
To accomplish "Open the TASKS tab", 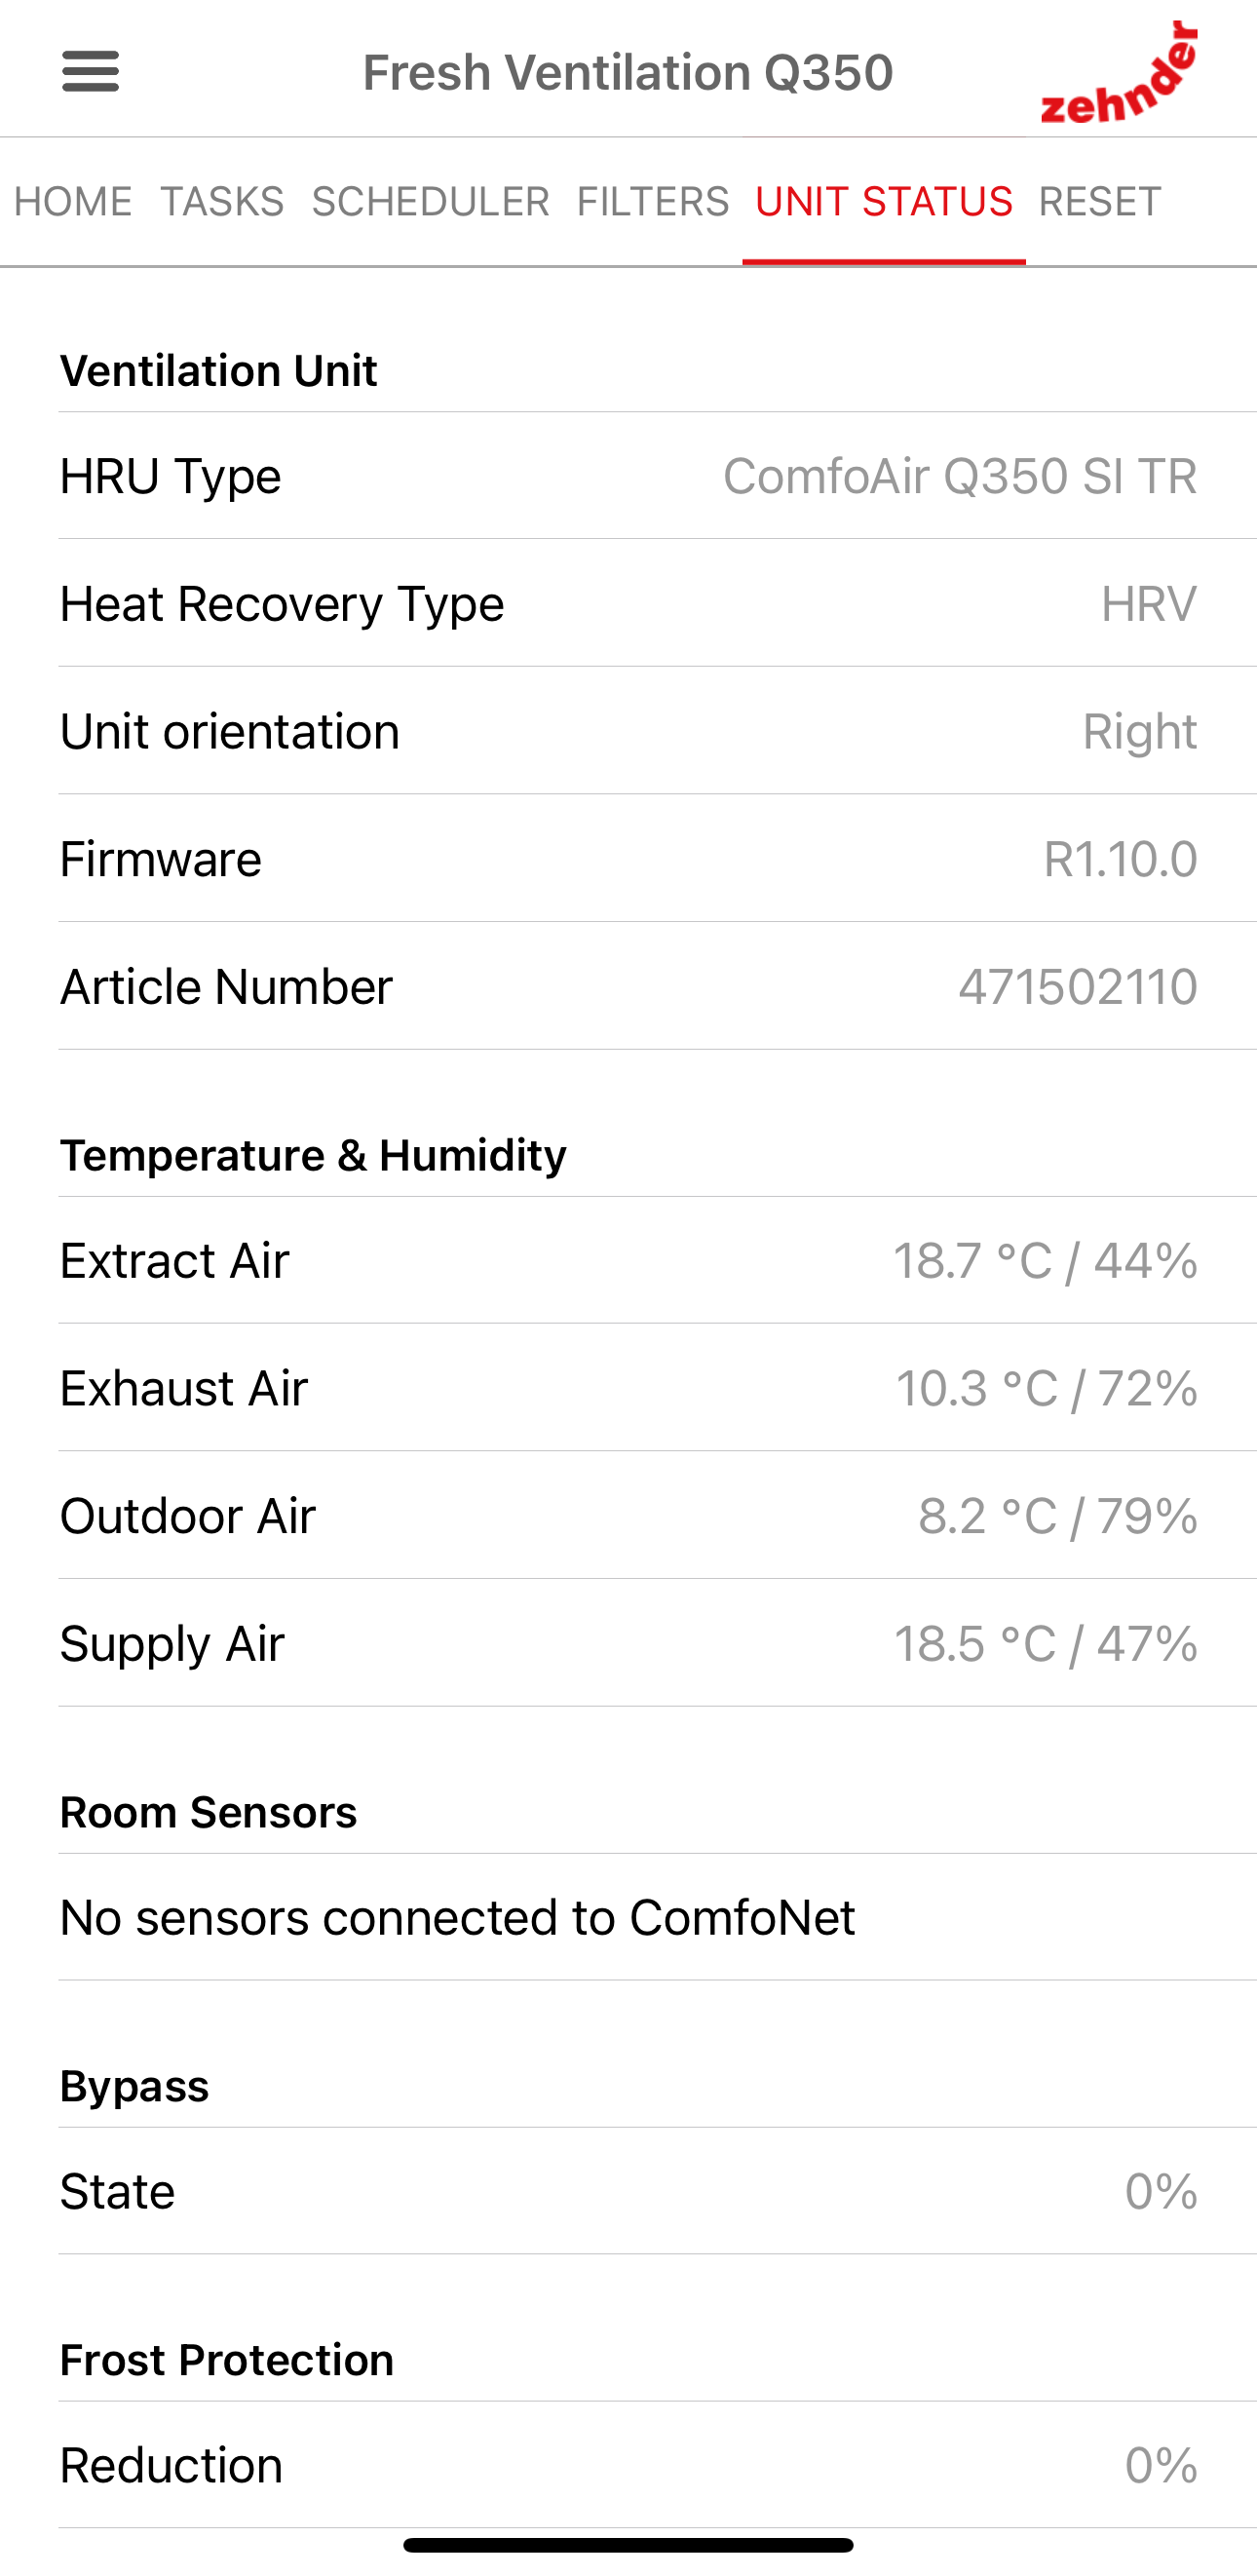I will click(x=222, y=202).
